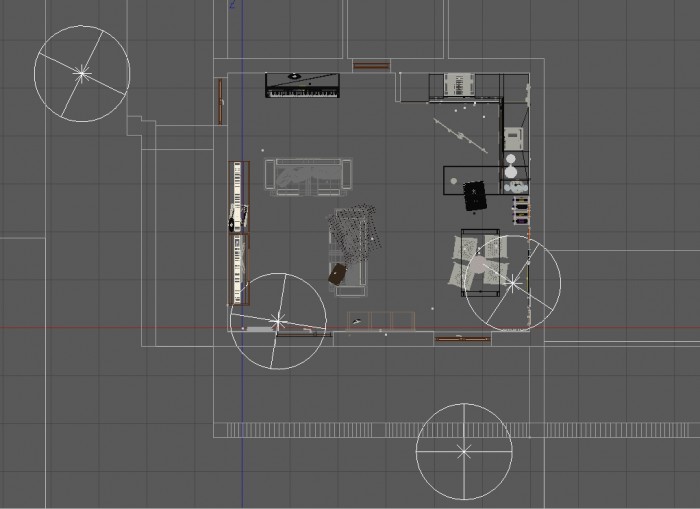Select the wooden door in the left wall
The width and height of the screenshot is (700, 509).
tap(220, 102)
